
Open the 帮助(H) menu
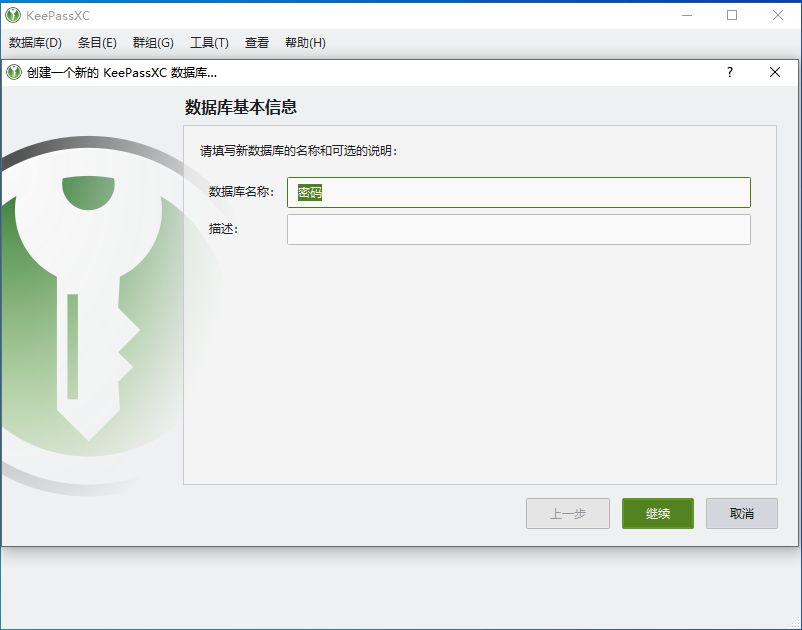[x=304, y=42]
